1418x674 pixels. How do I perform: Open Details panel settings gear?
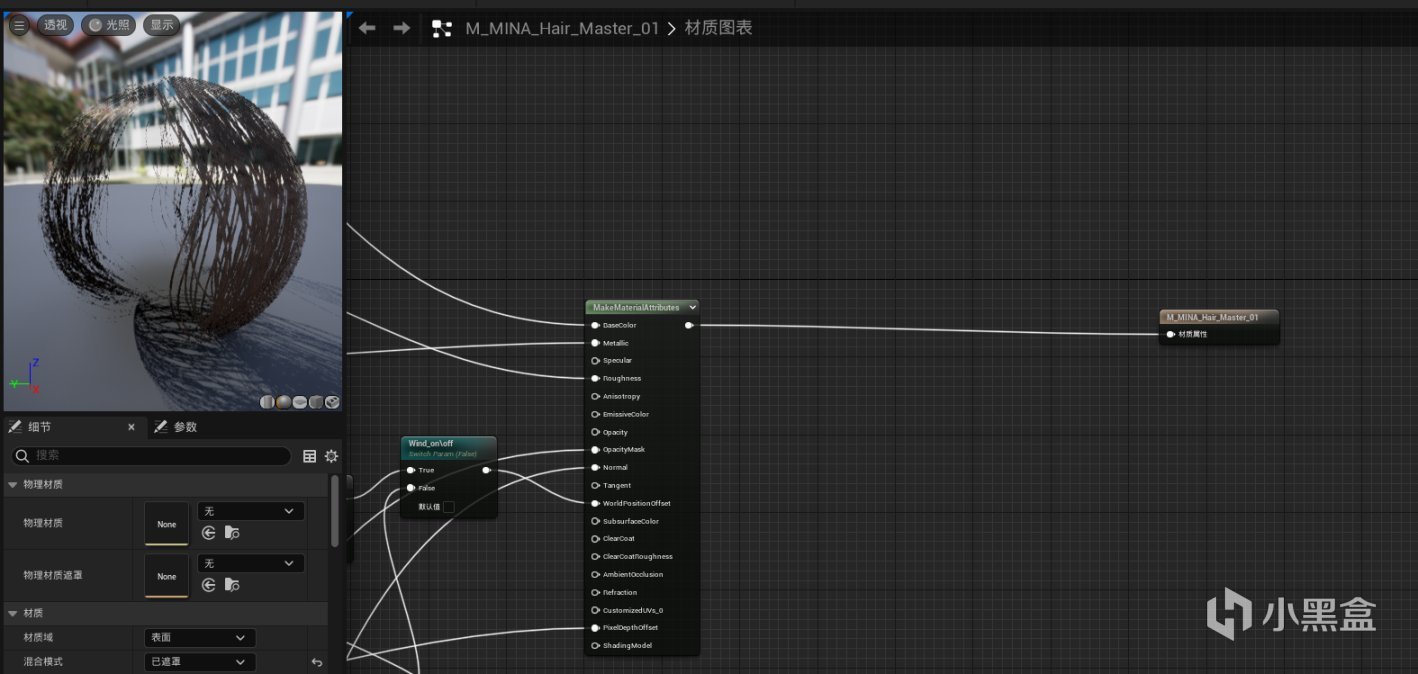click(331, 456)
